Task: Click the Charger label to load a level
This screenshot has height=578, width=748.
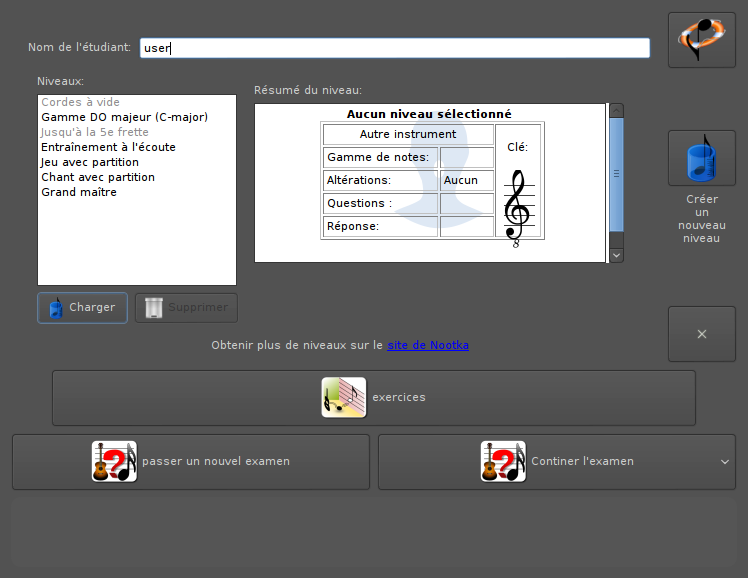Action: click(92, 307)
